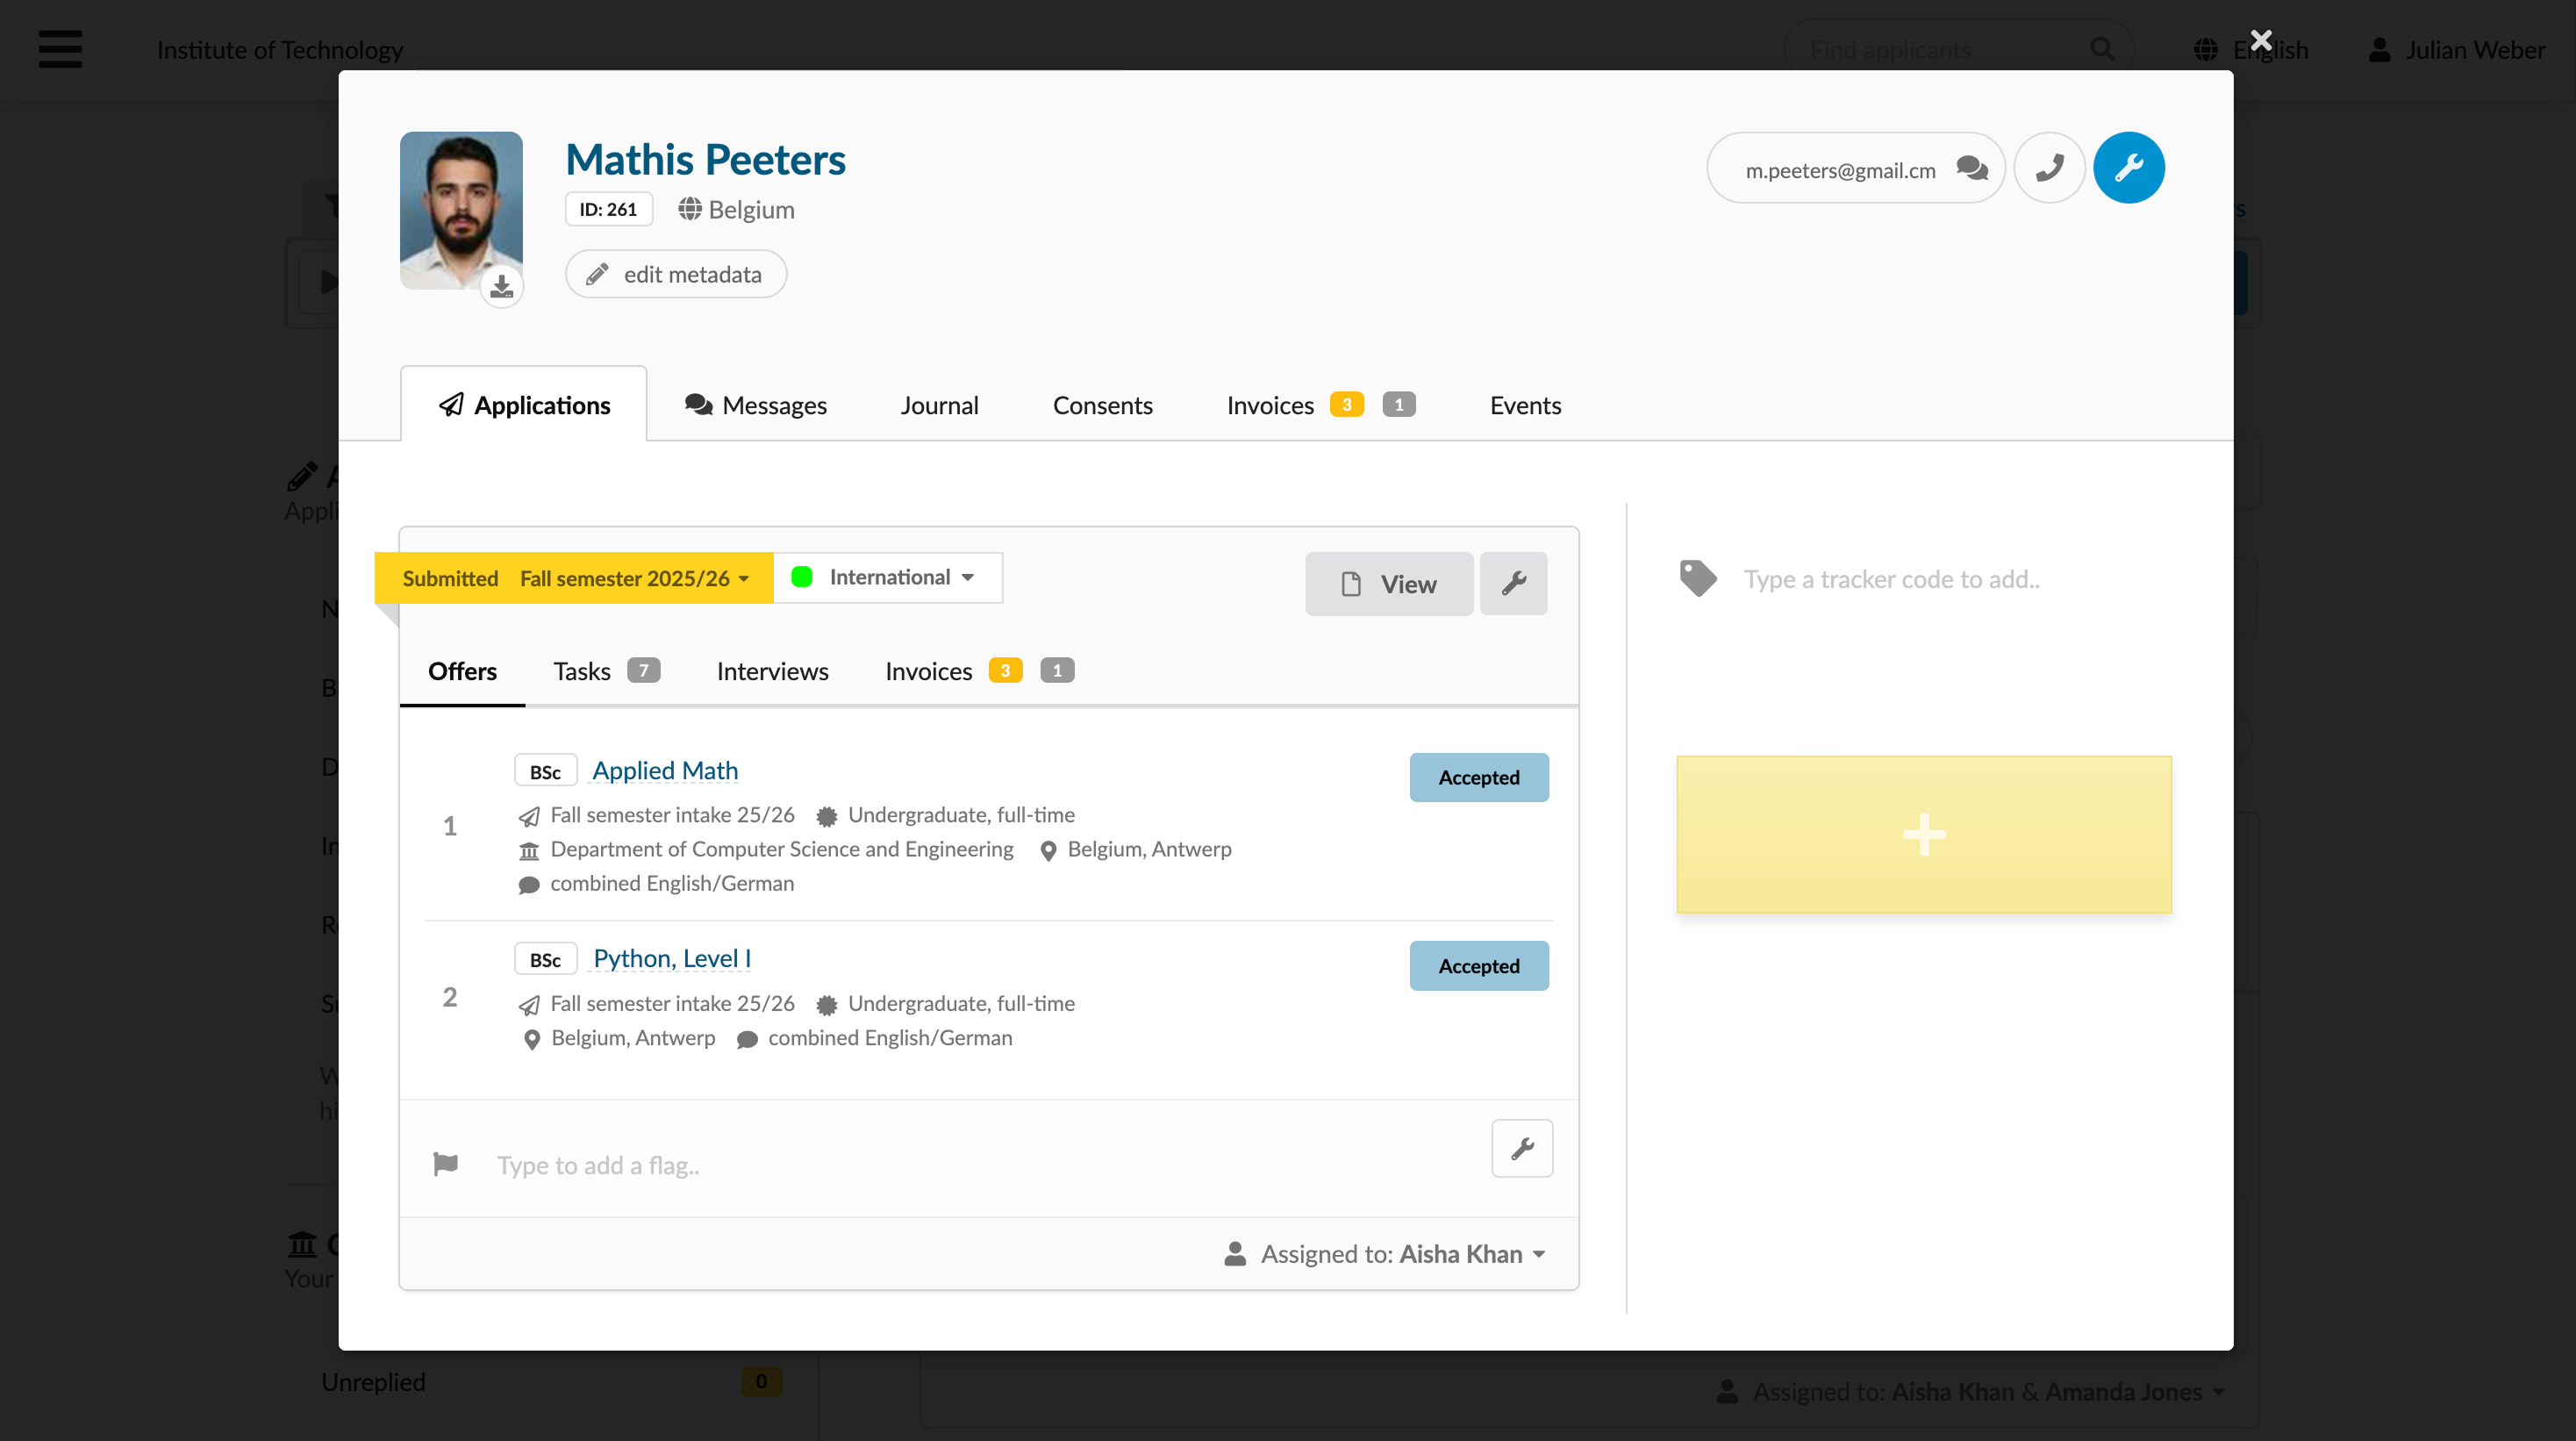Open the Python, Level I programme link
Viewport: 2576px width, 1441px height.
(672, 958)
